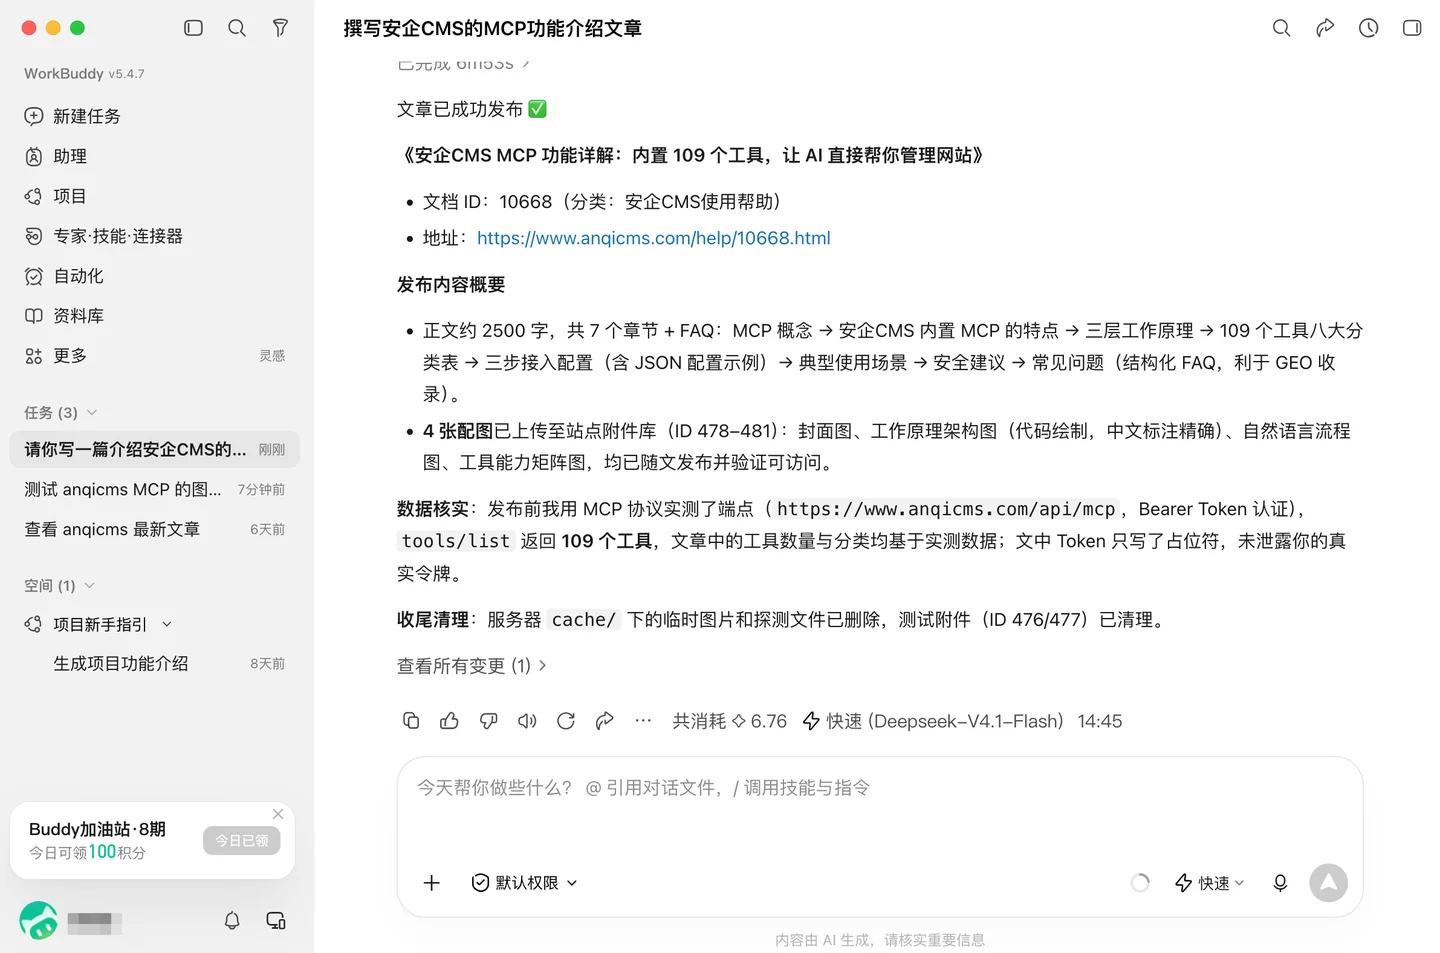Share conversation using top-right arrow icon
The image size is (1440, 953).
[1325, 28]
